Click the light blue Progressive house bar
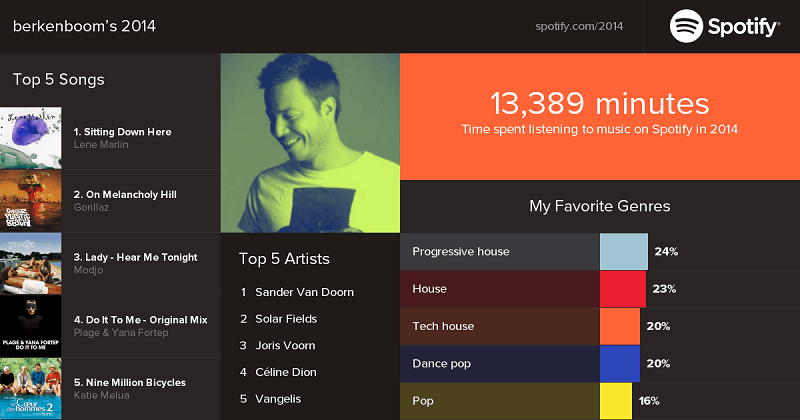Screen dimensions: 800x420 pyautogui.click(x=624, y=252)
